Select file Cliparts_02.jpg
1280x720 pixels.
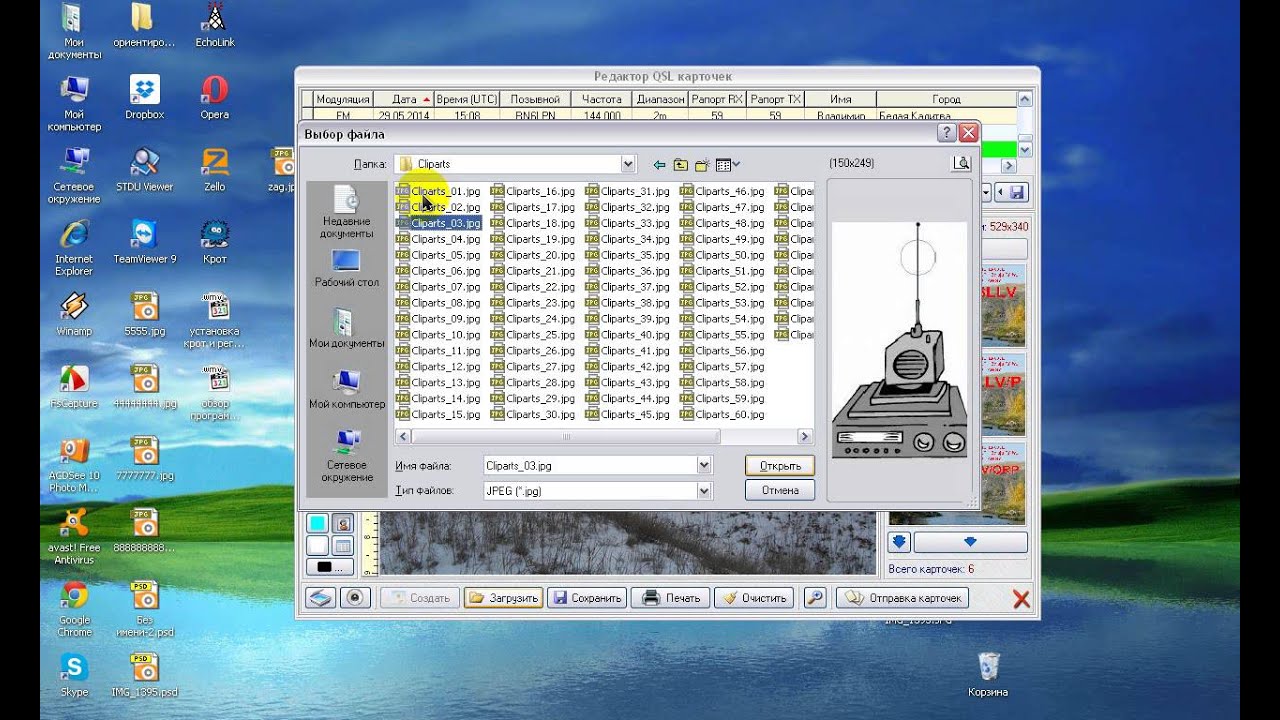(x=438, y=207)
